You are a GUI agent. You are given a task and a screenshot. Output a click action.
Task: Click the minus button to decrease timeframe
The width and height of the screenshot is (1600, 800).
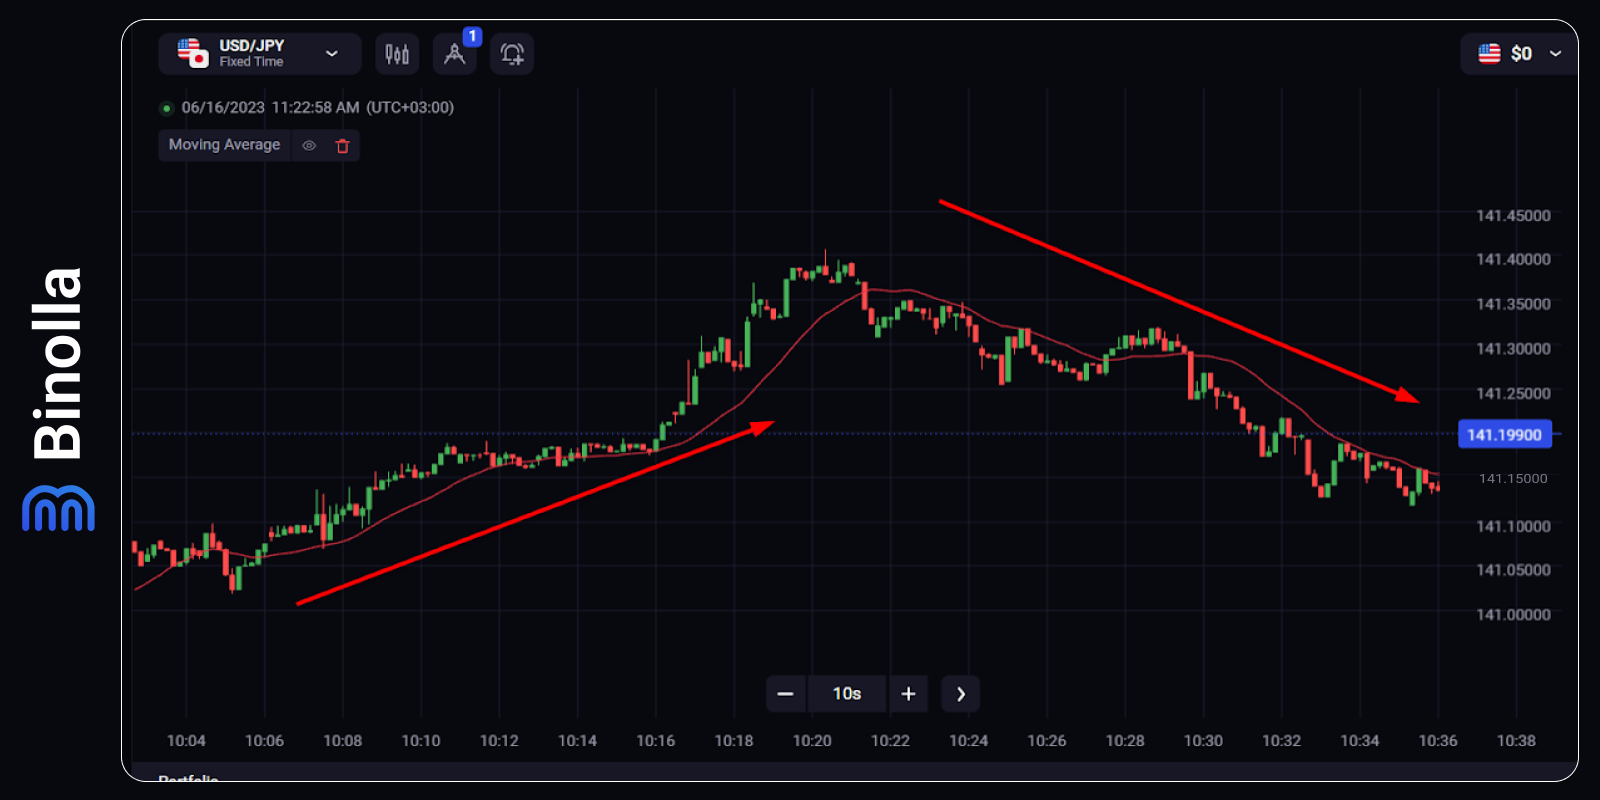(x=786, y=693)
